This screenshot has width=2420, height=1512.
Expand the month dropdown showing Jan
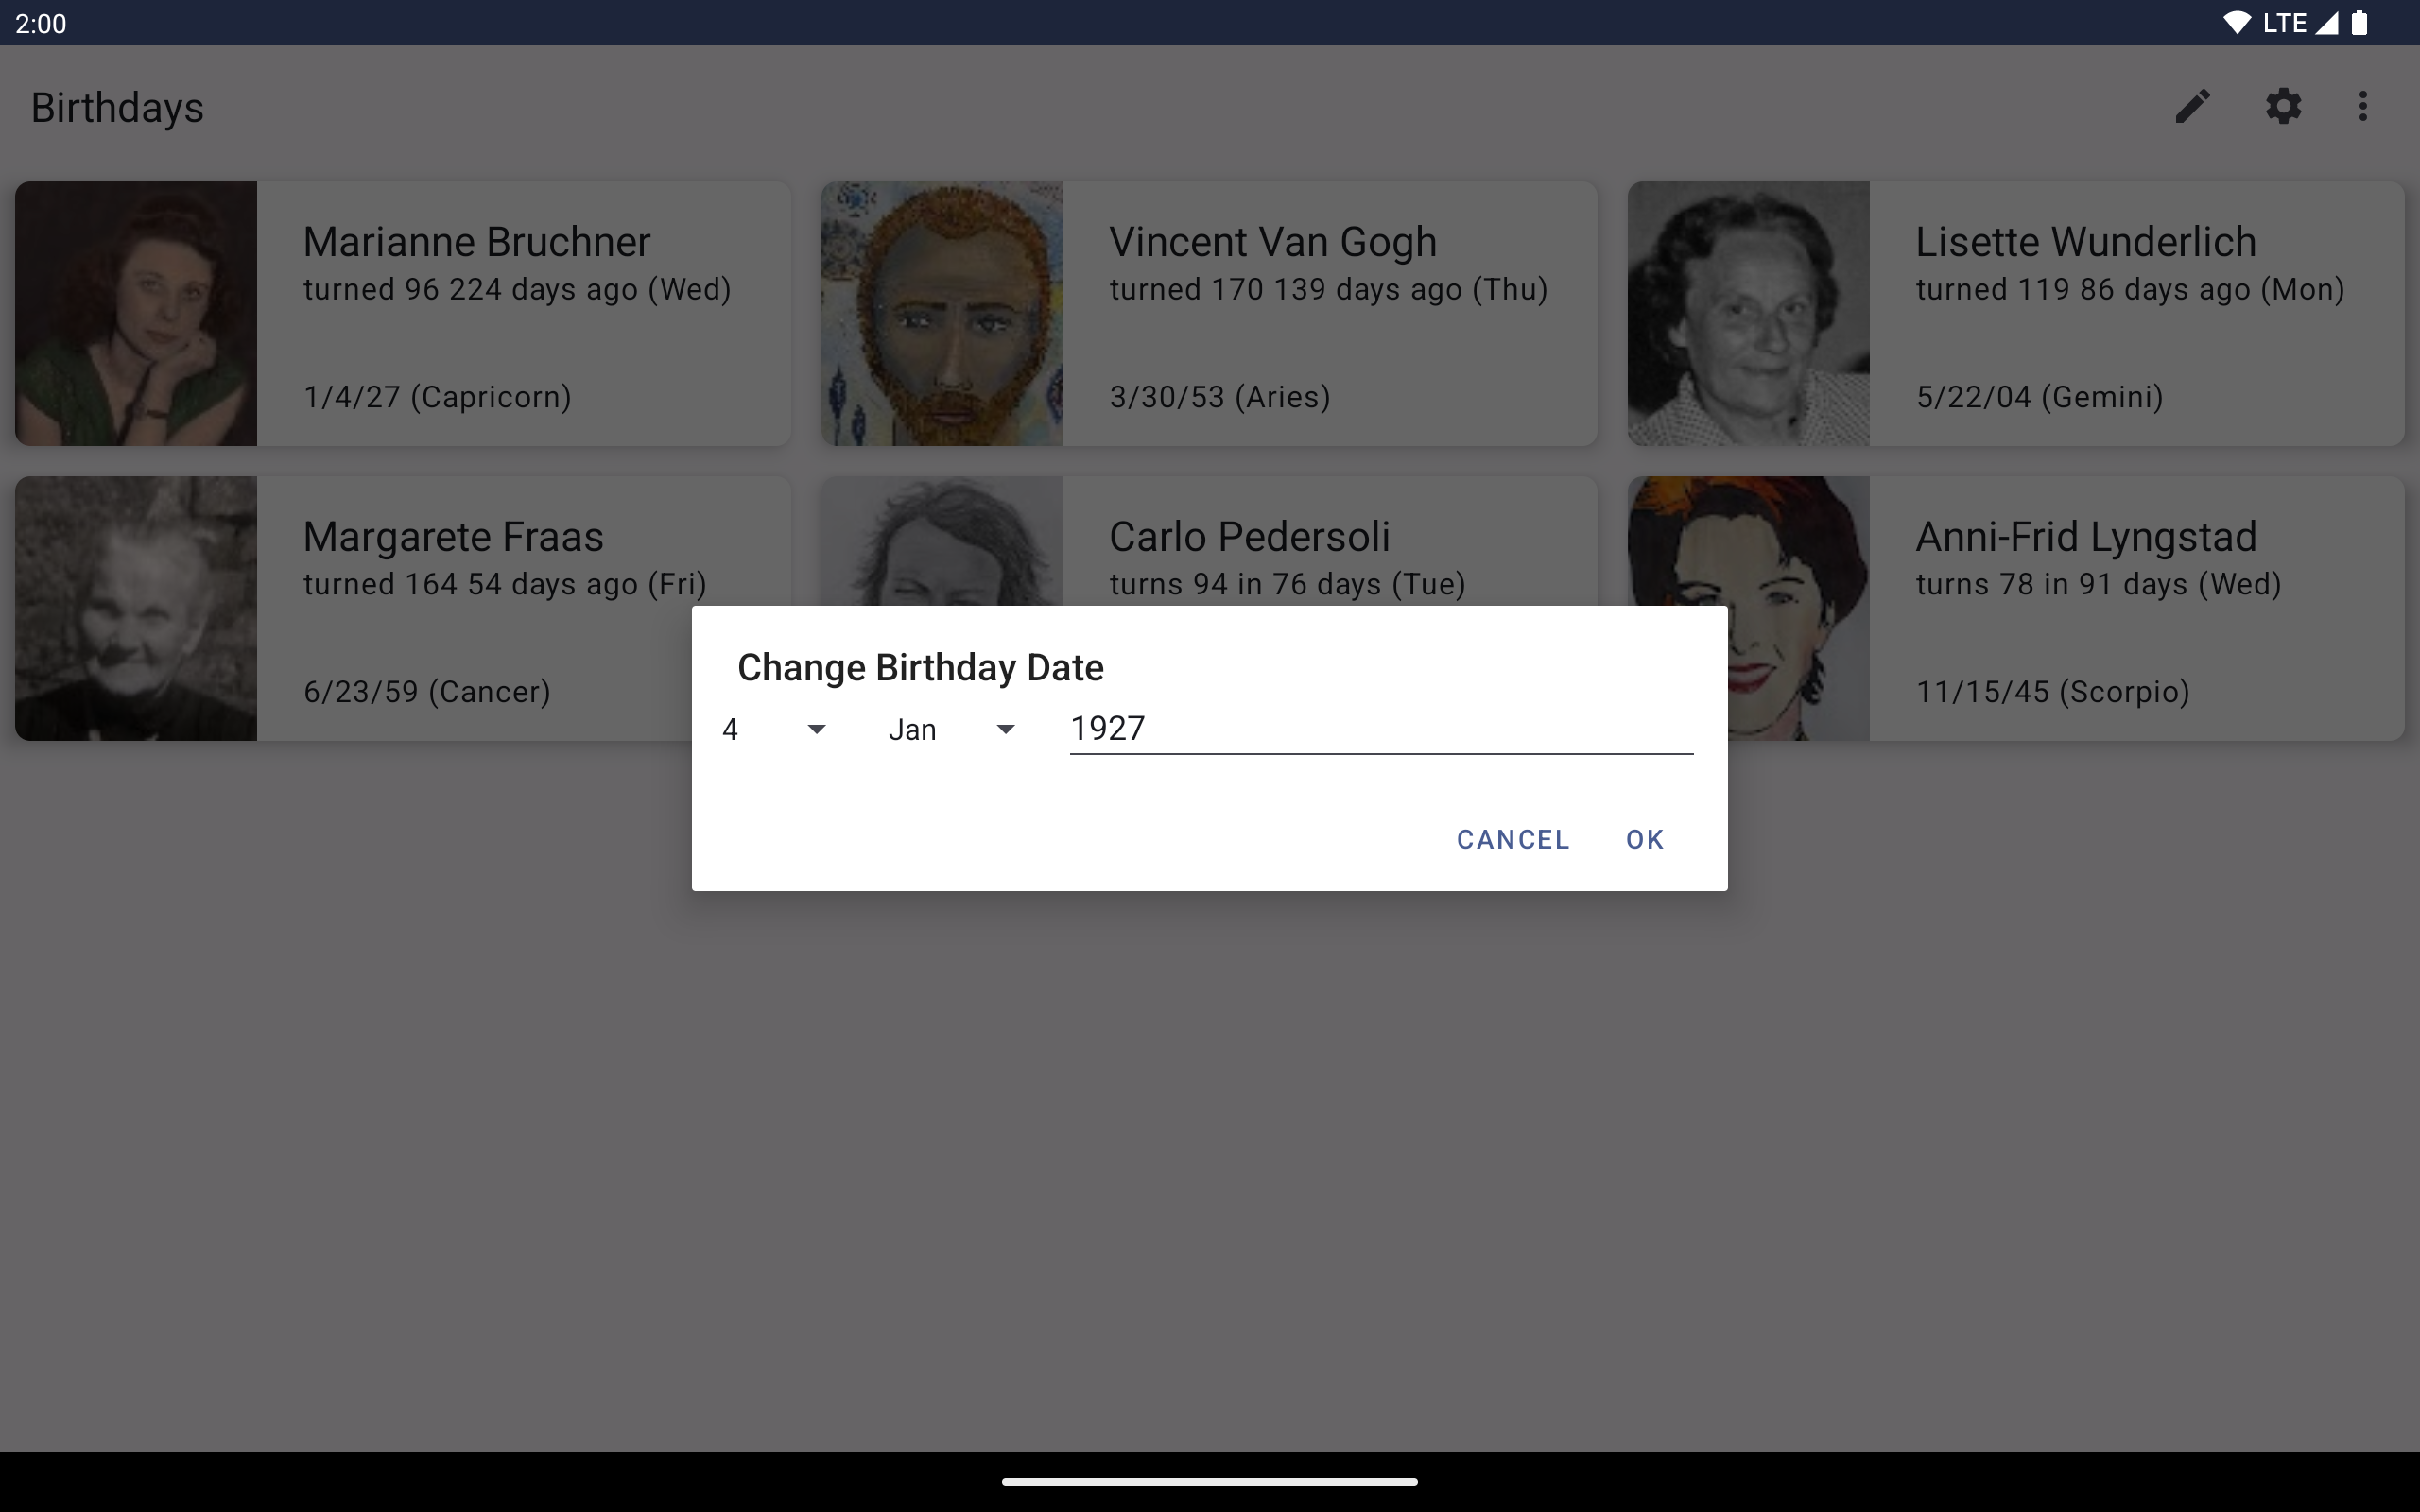951,730
